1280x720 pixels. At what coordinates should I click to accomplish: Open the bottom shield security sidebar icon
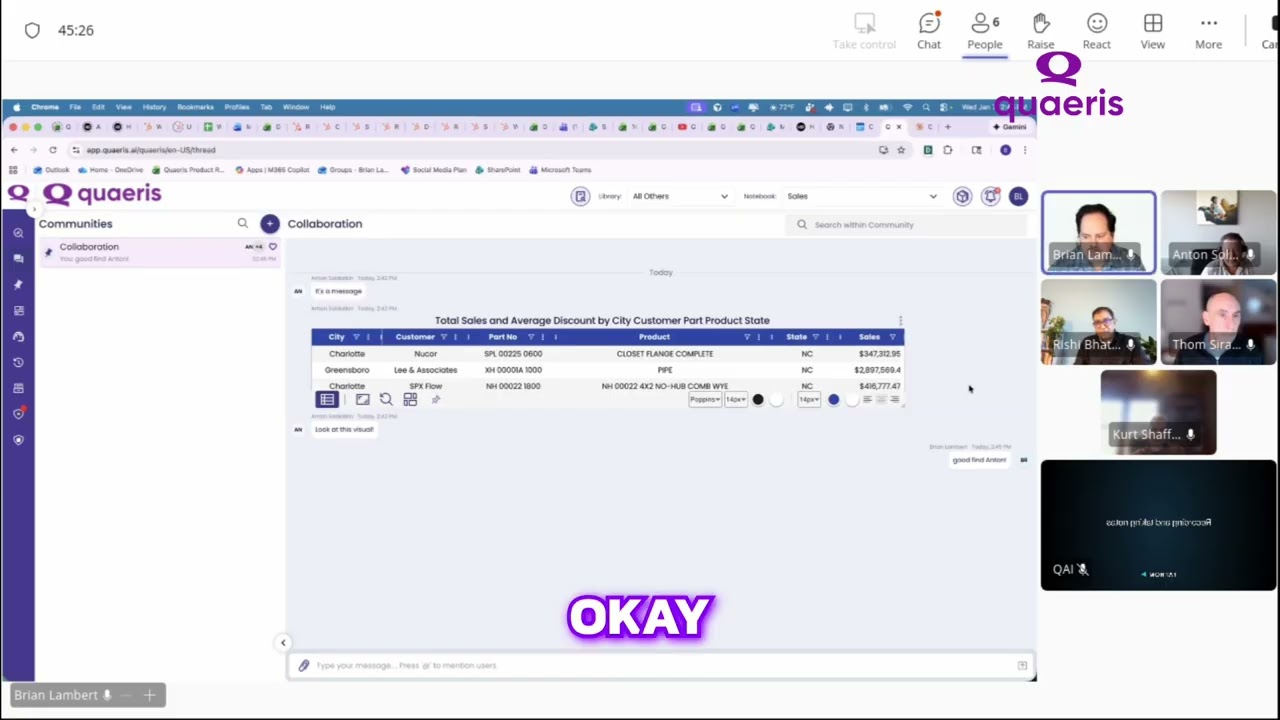(18, 439)
